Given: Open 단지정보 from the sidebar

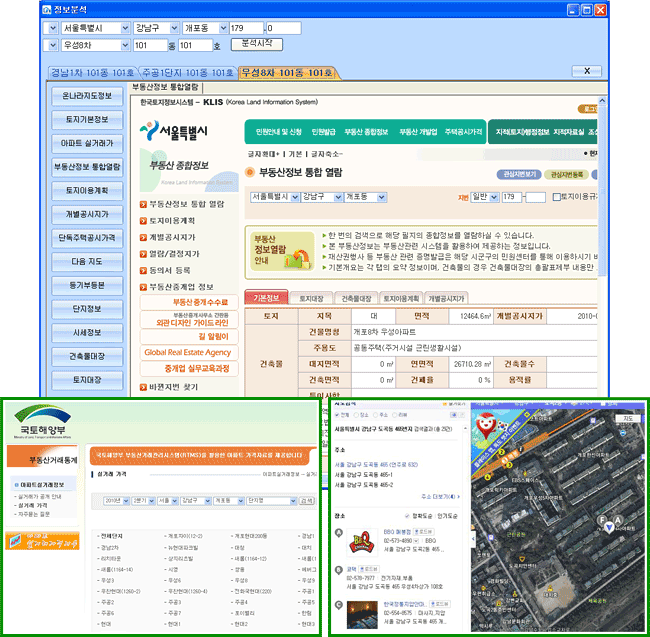Looking at the screenshot, I should click(x=87, y=309).
